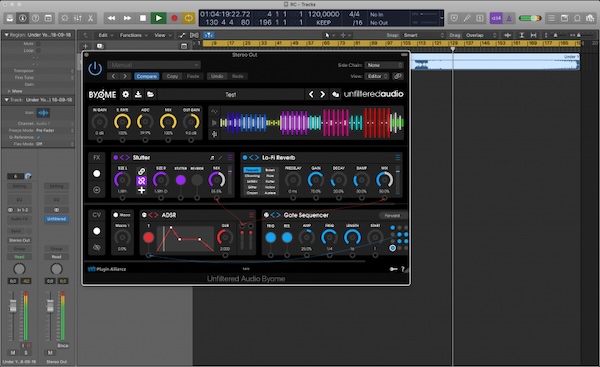Open the View menu in Tracks area
The width and height of the screenshot is (600, 367).
tap(162, 35)
